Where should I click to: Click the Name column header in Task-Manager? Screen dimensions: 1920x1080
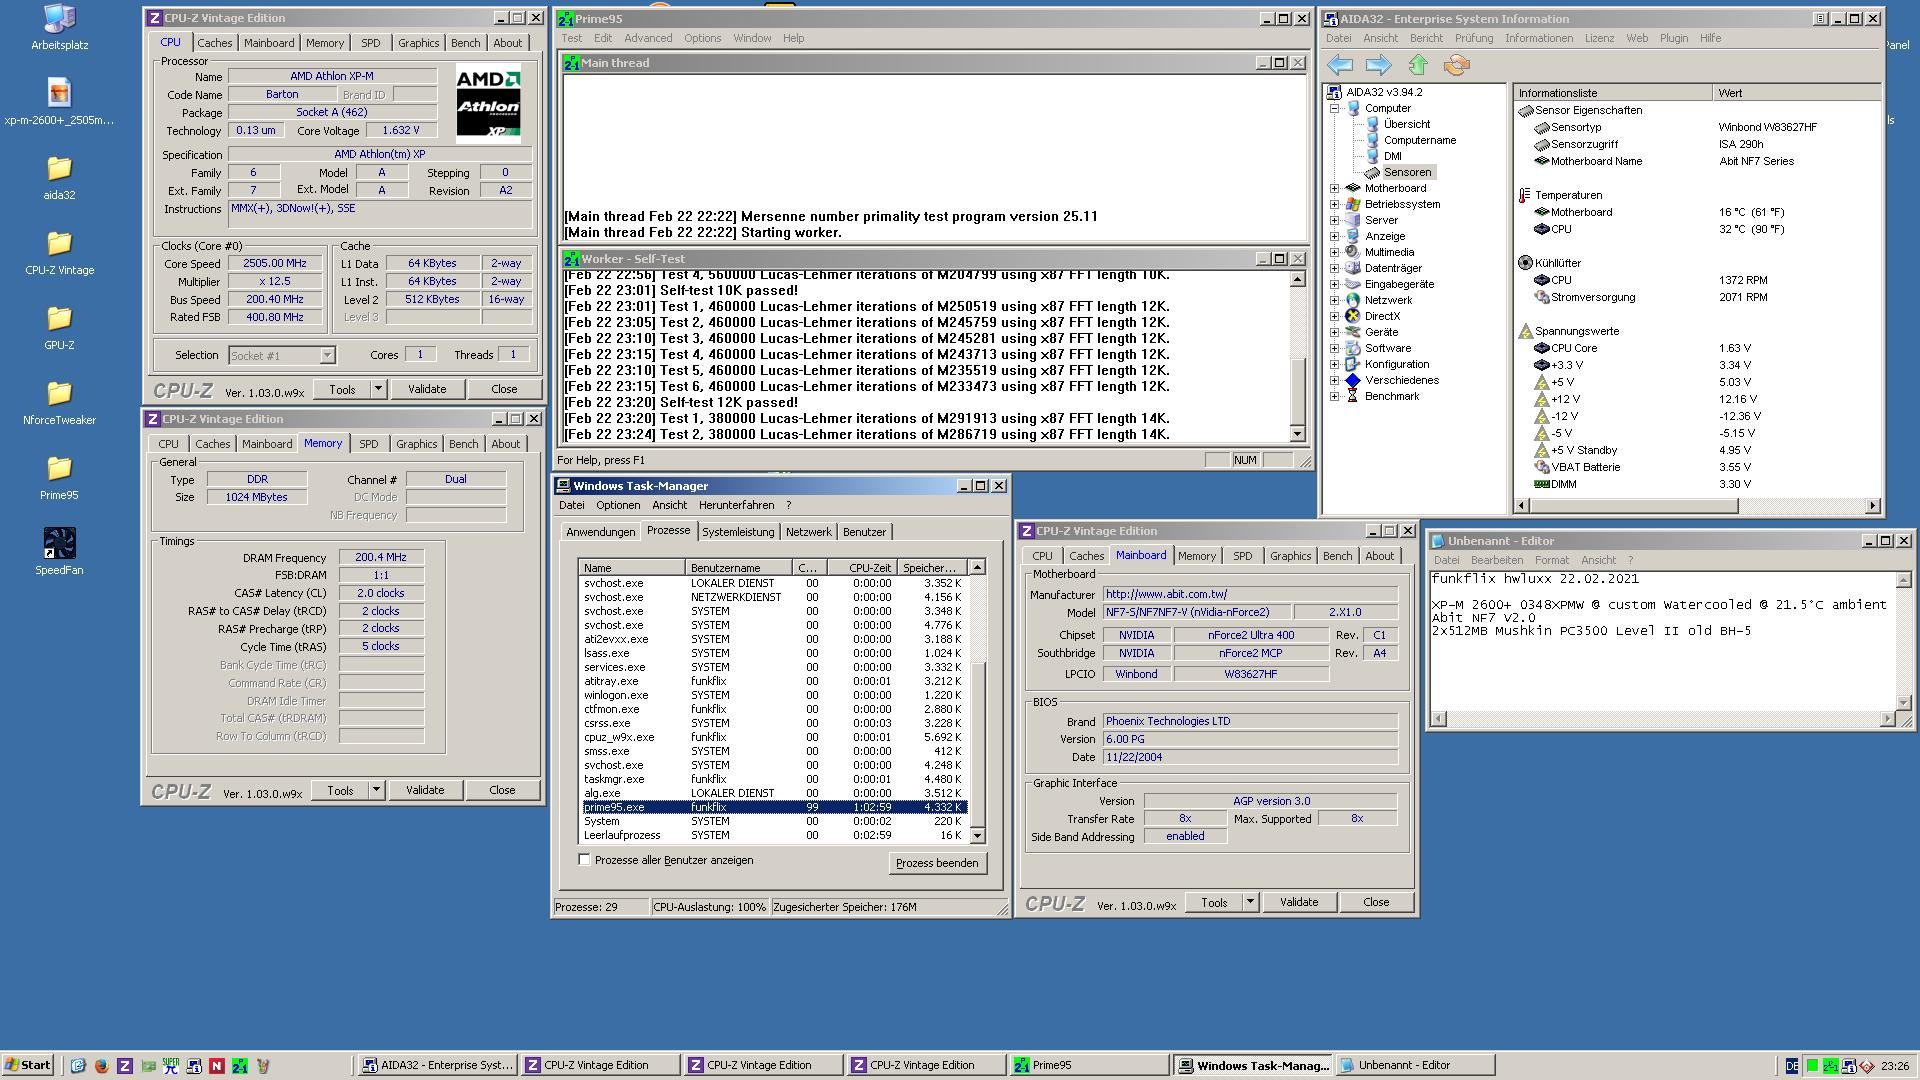click(632, 568)
